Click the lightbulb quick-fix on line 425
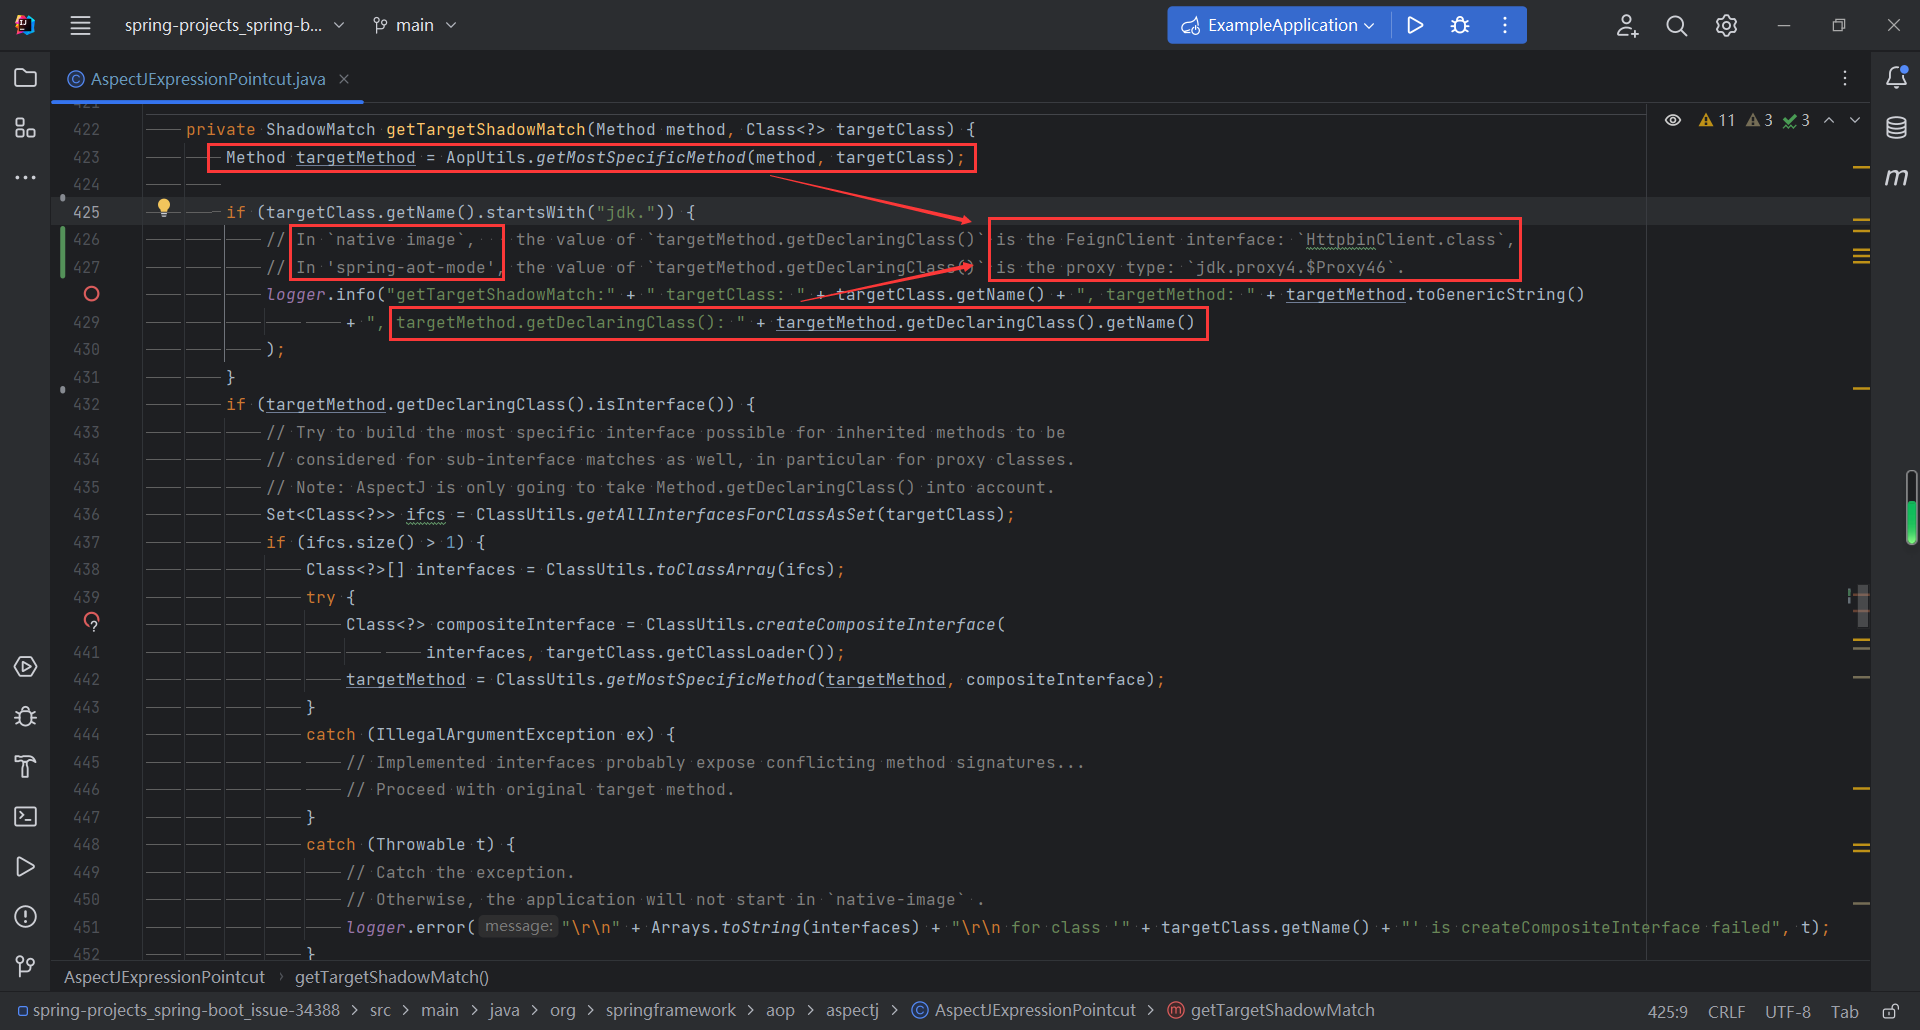 (x=164, y=208)
